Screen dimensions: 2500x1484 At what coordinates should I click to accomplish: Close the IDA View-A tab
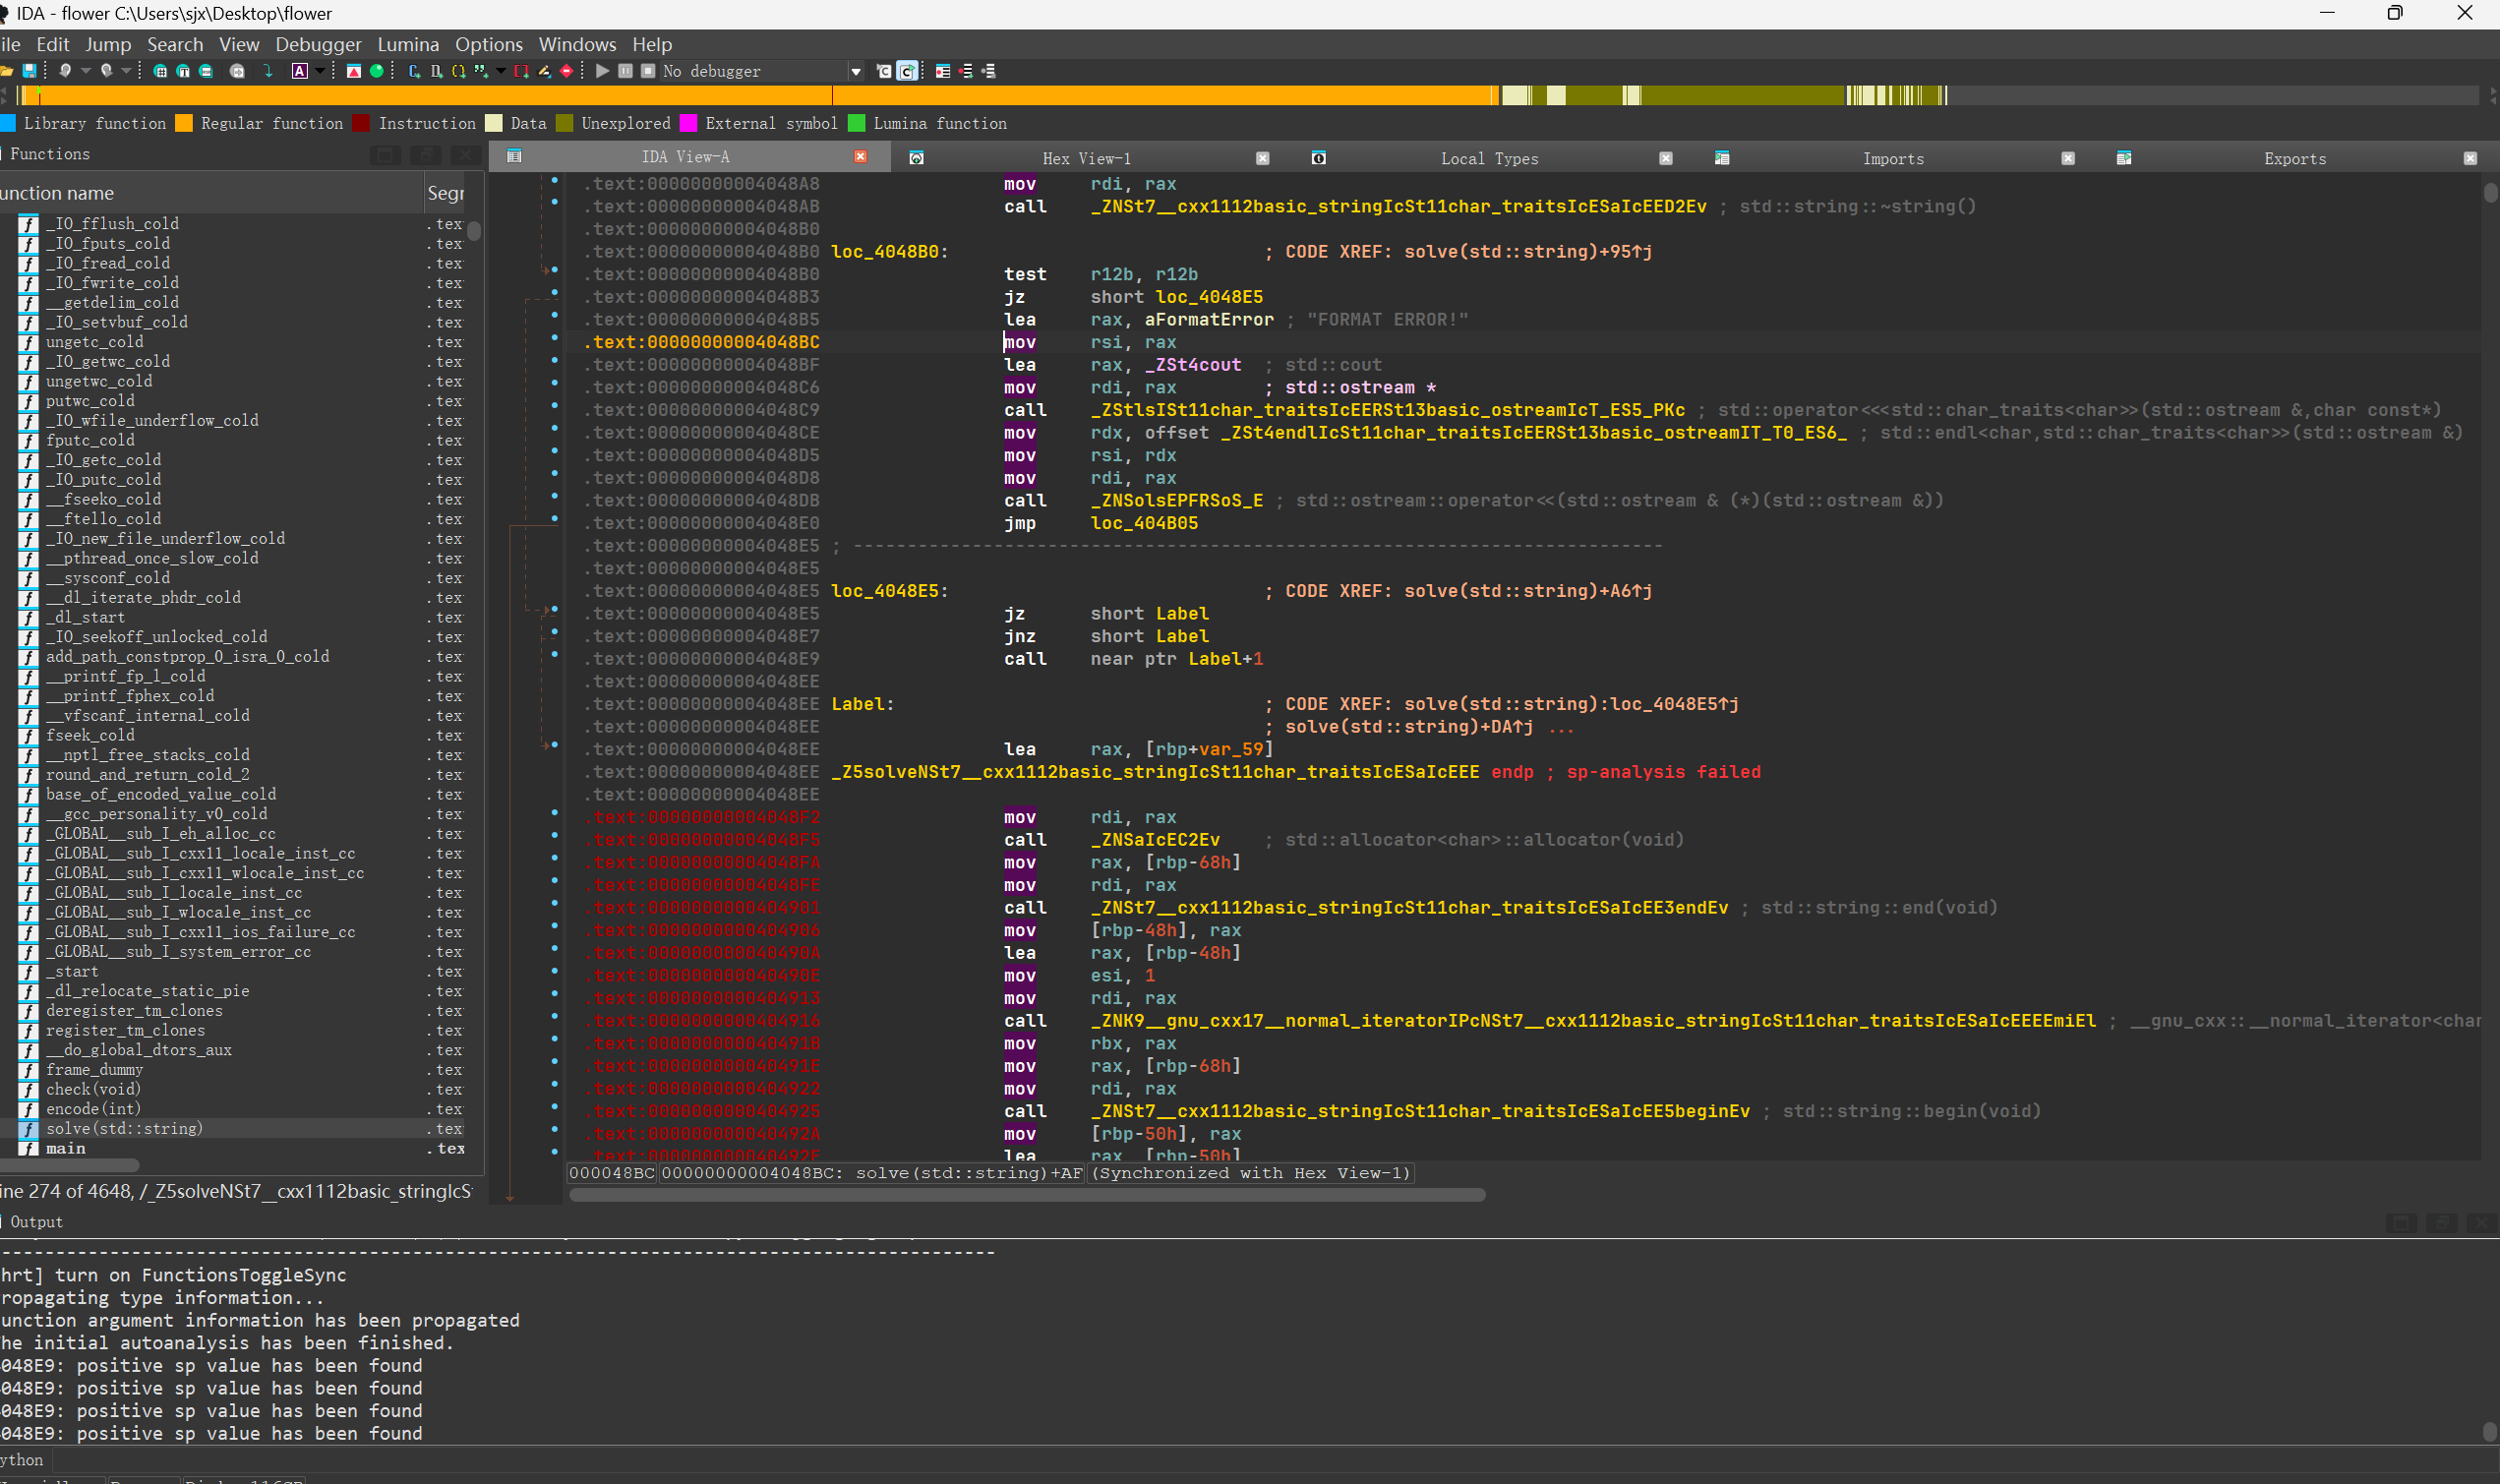coord(860,157)
